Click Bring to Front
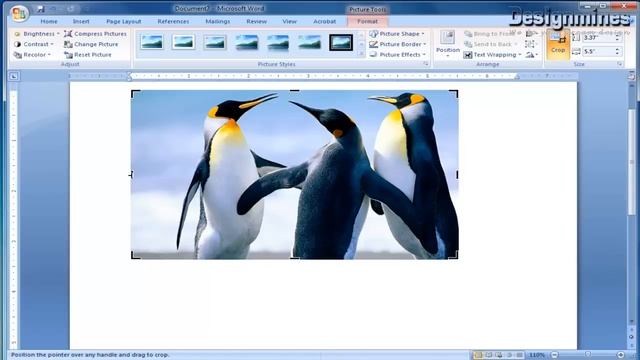 point(491,34)
